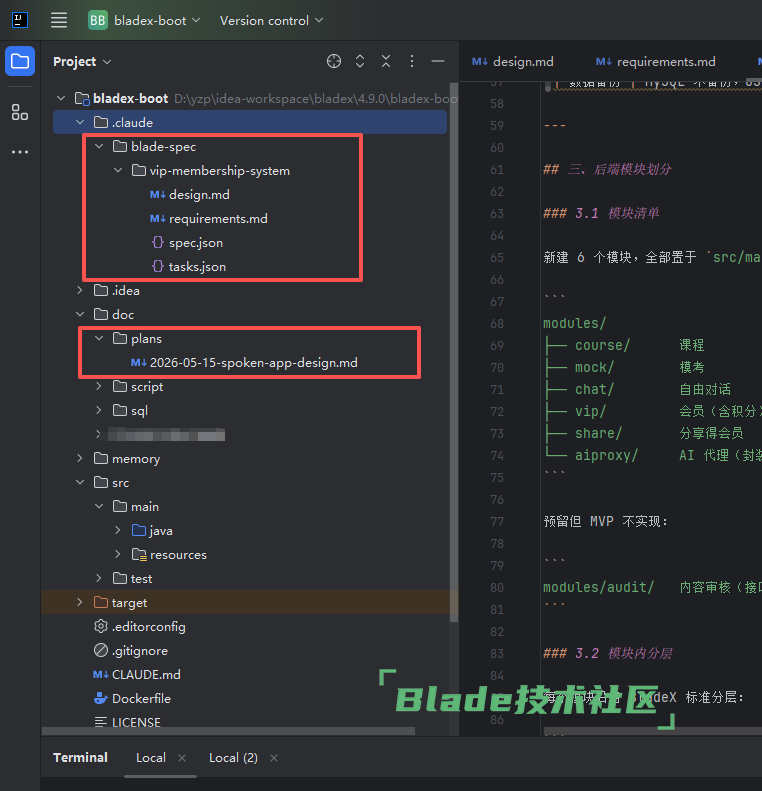The height and width of the screenshot is (791, 762).
Task: Open design.md in project tree
Action: tap(199, 195)
